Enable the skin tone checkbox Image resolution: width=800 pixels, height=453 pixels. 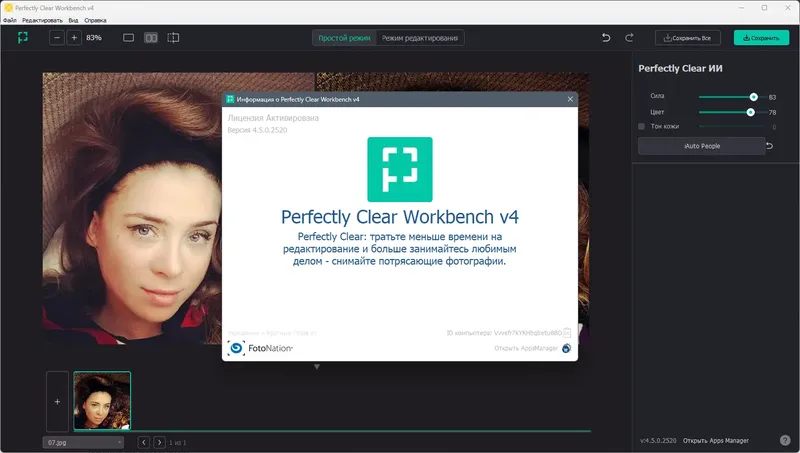pos(641,127)
